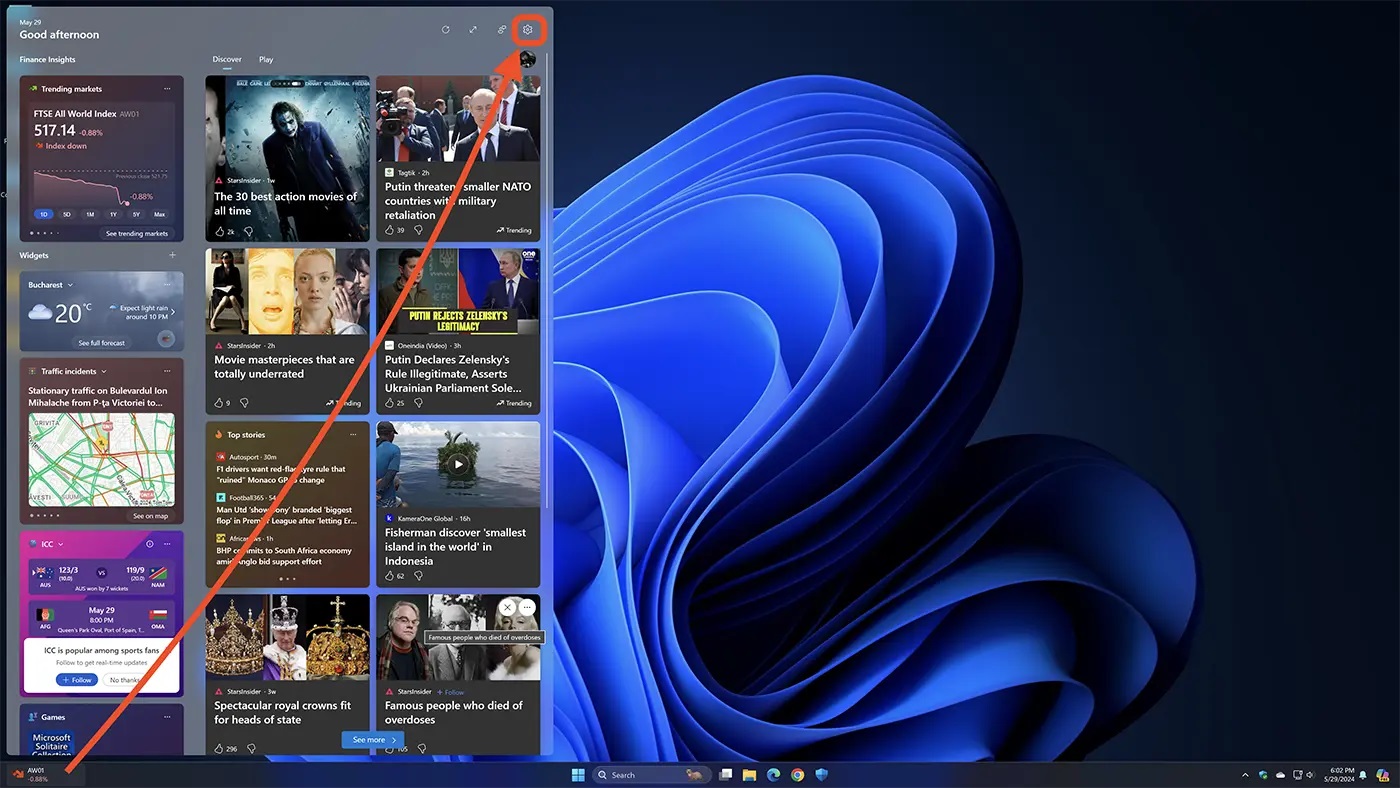
Task: Click the See more button
Action: 373,740
